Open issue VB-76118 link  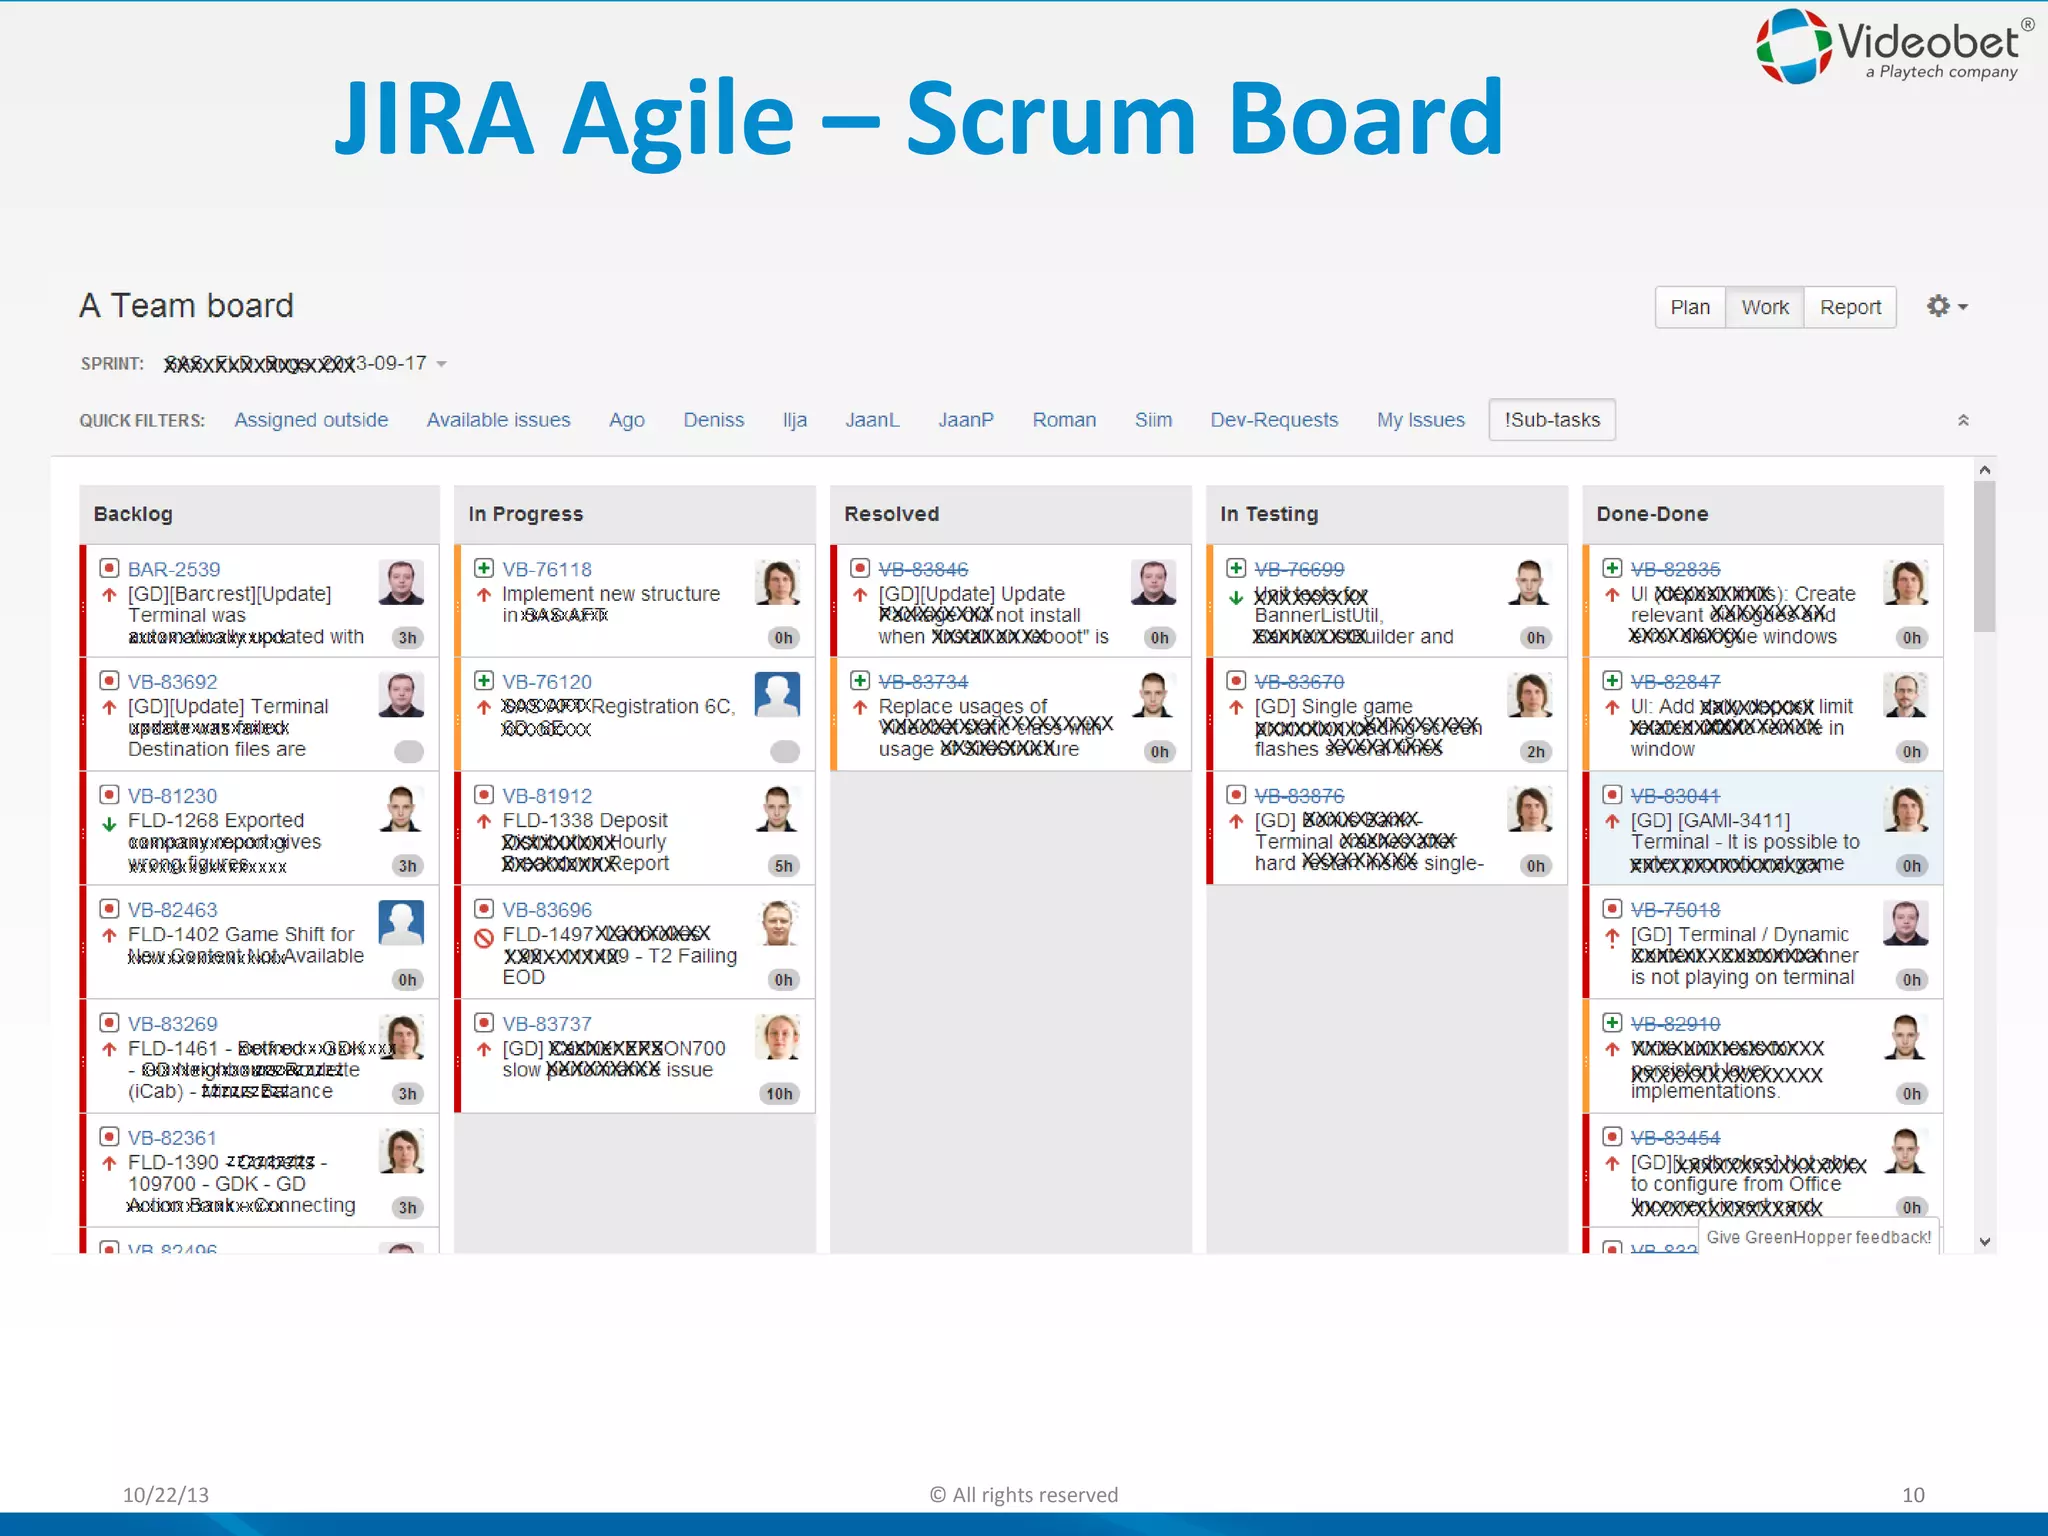(x=547, y=569)
